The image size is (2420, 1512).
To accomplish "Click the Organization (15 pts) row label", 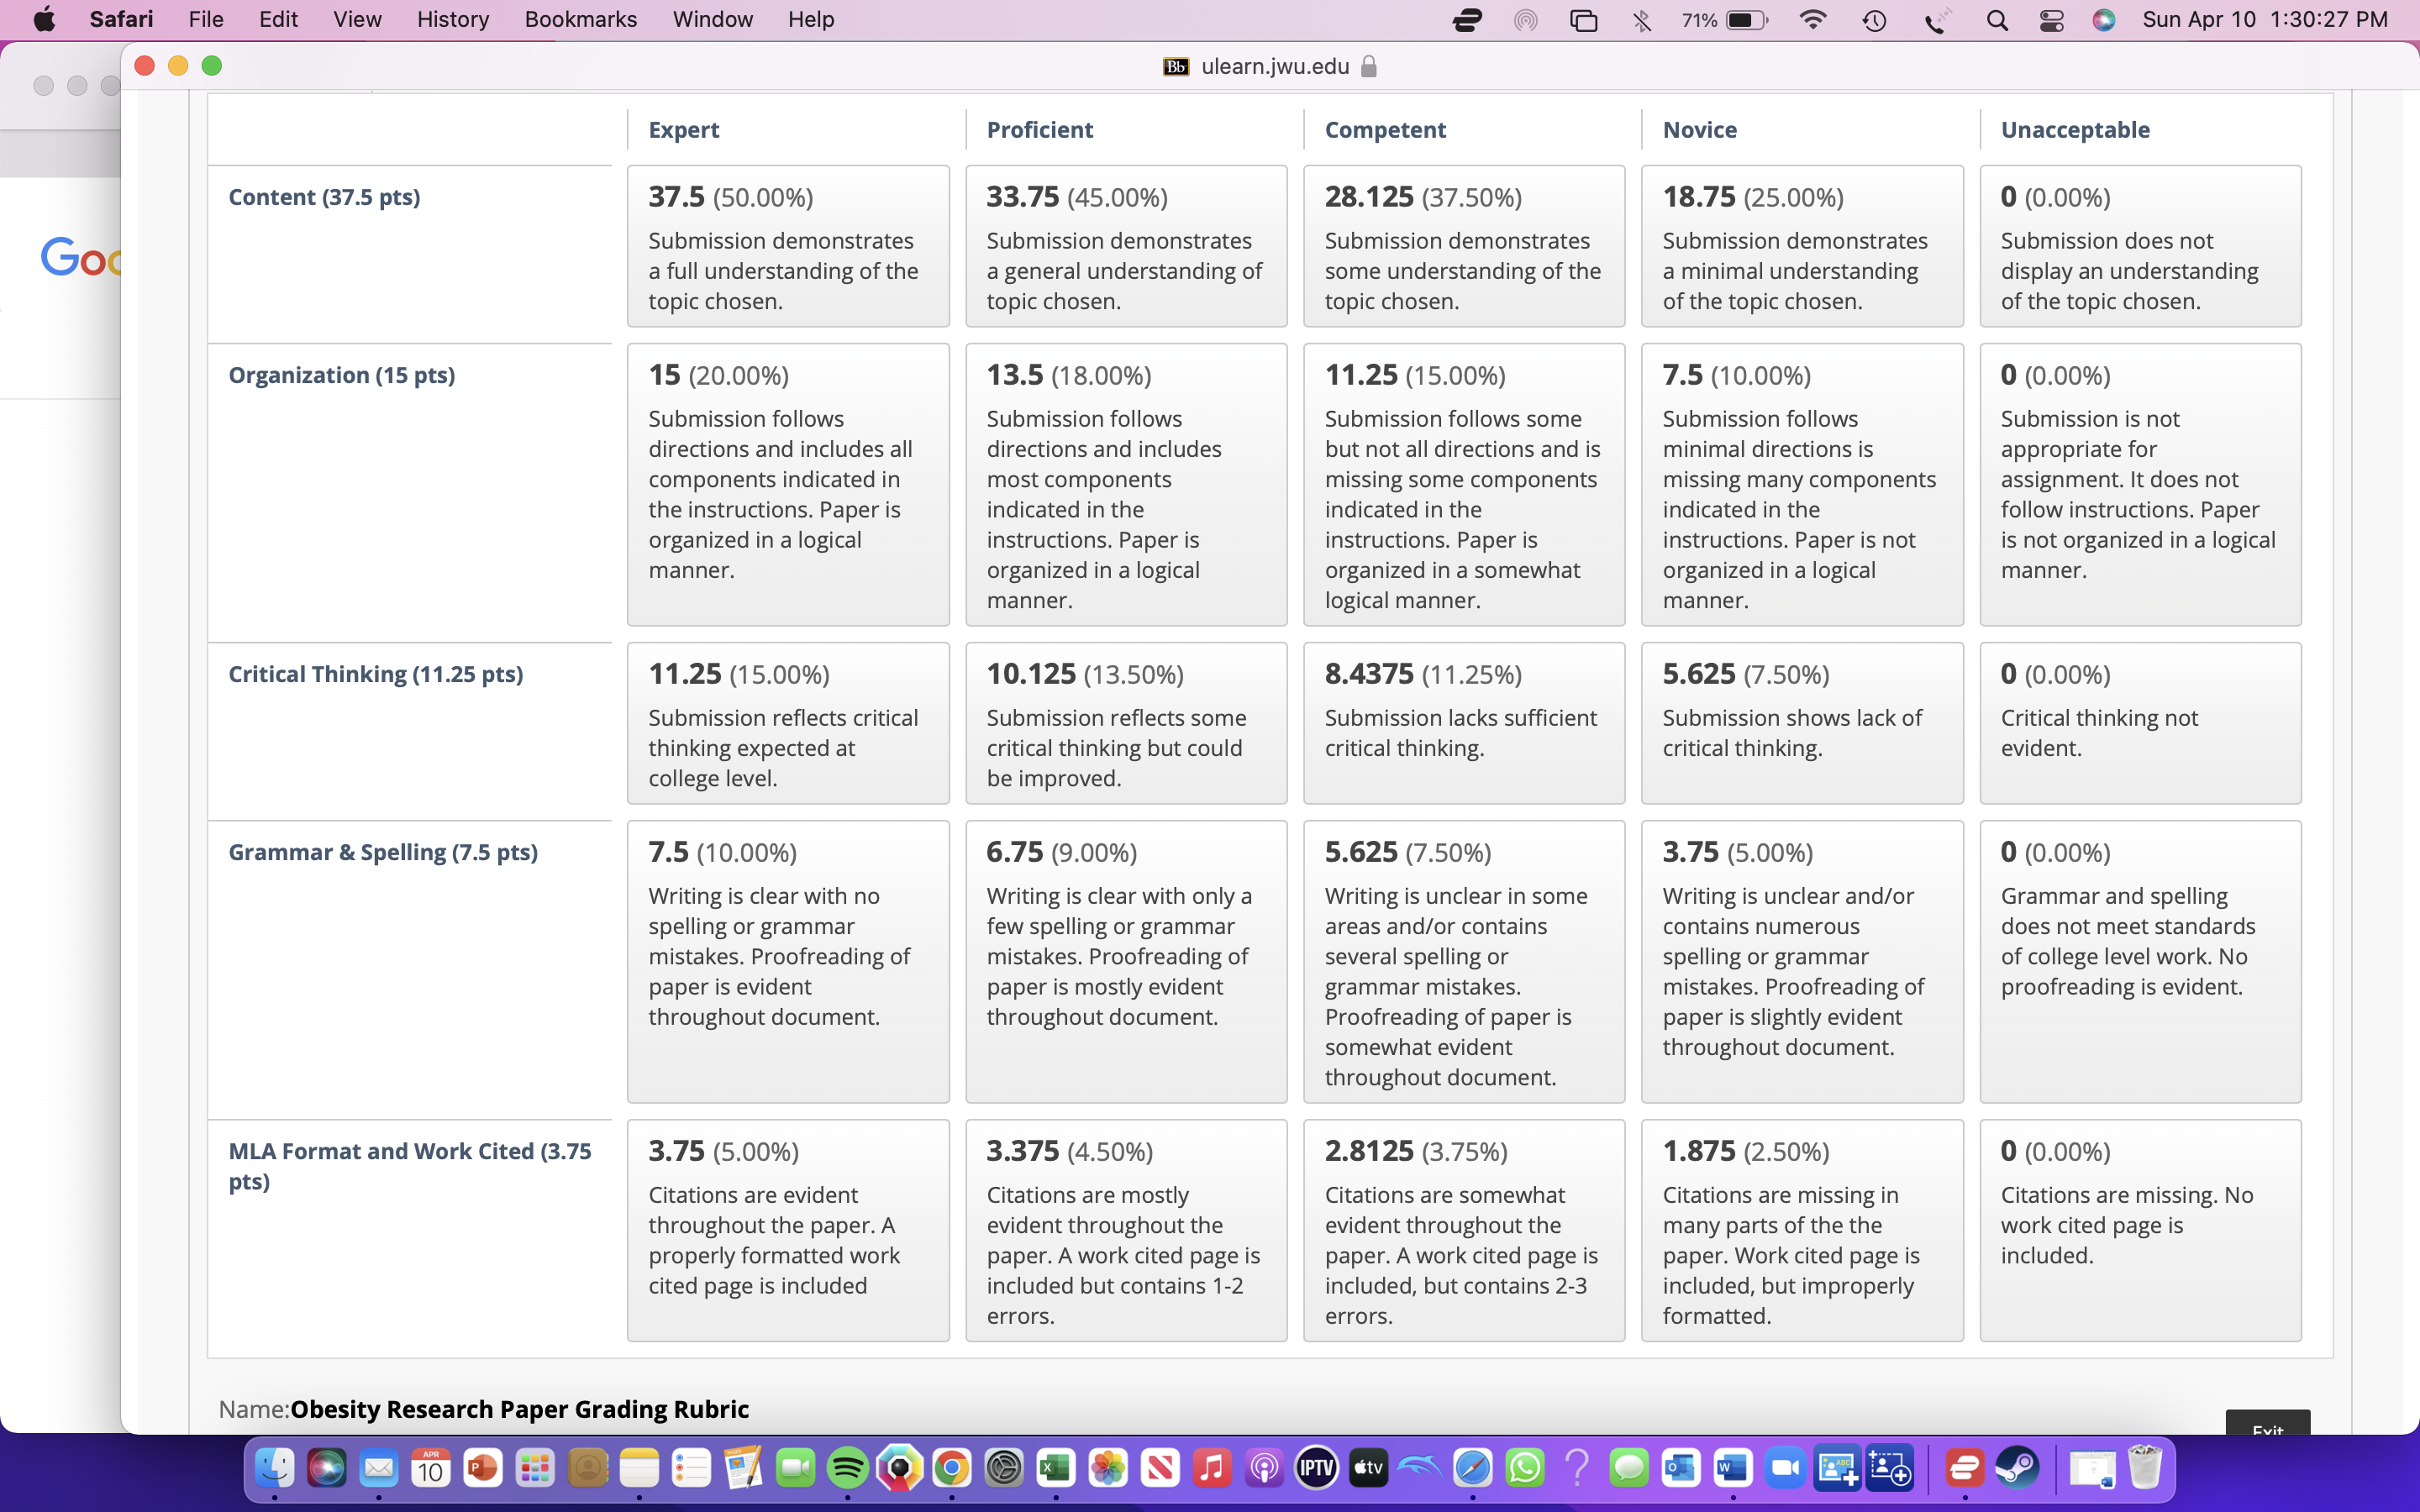I will coord(342,375).
